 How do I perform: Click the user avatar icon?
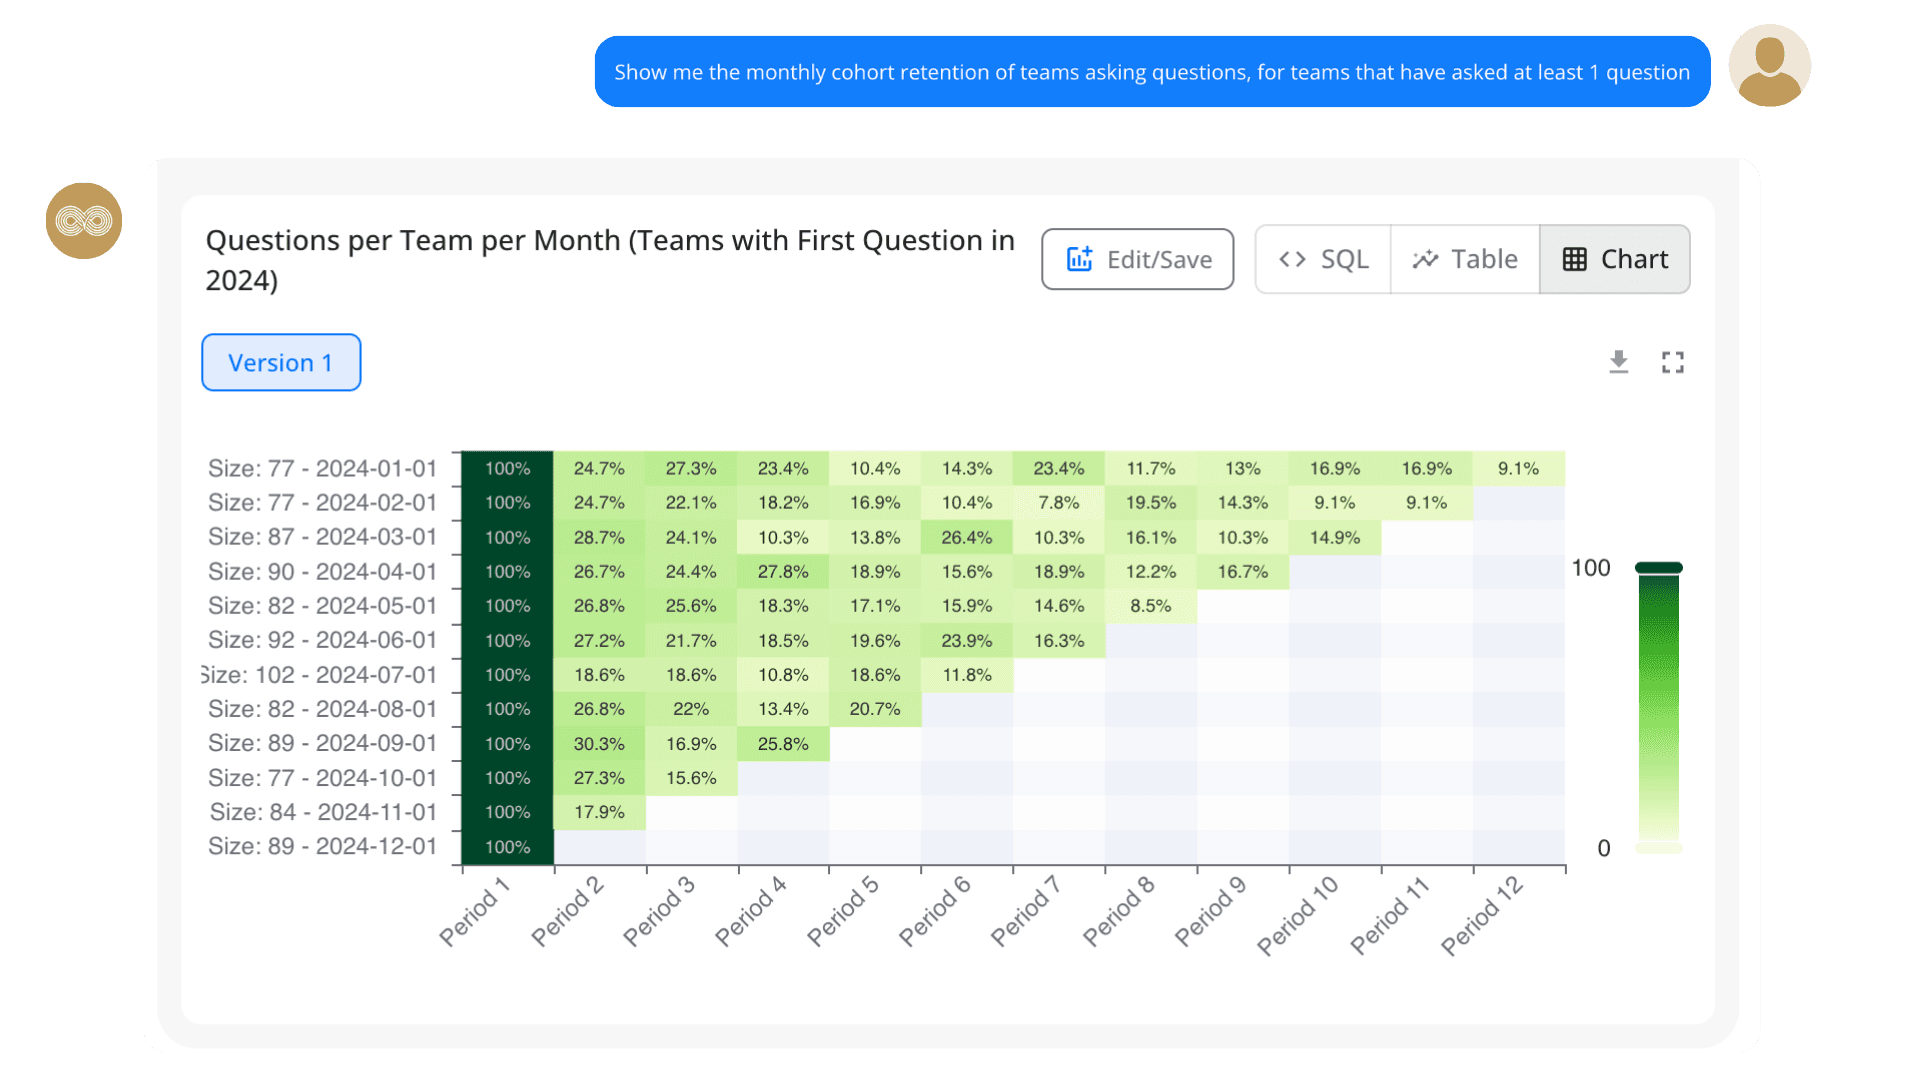pos(1769,66)
